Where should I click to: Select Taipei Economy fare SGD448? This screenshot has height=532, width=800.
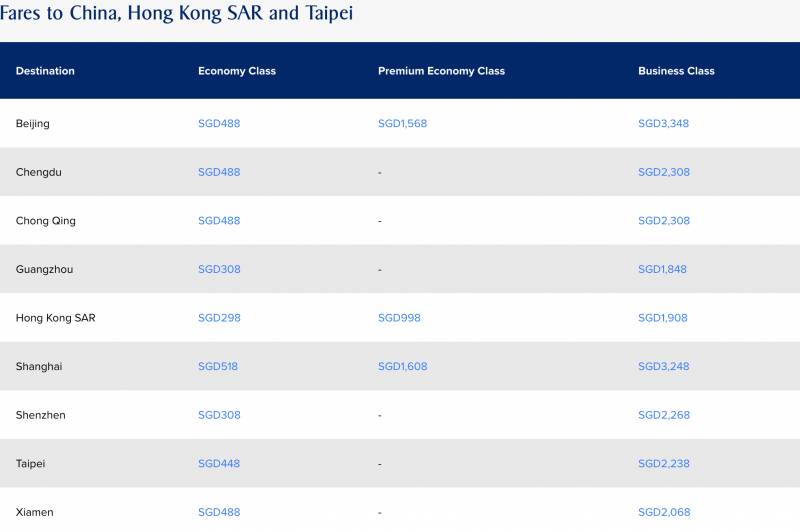[219, 464]
